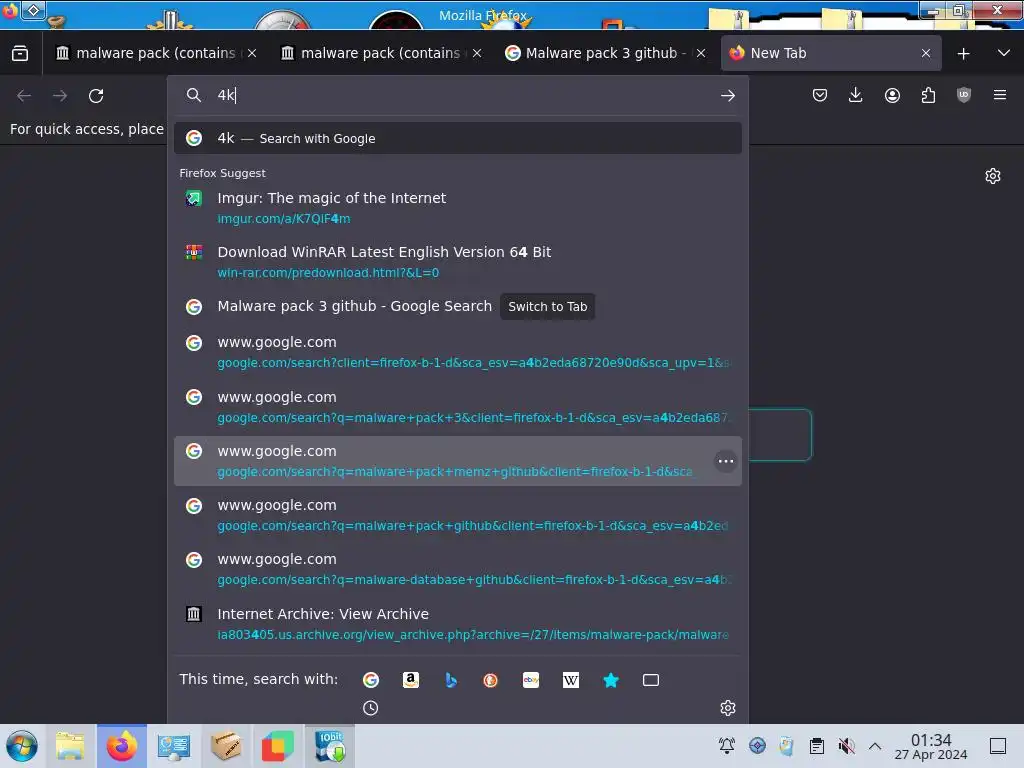Search this time with Wikipedia icon
The image size is (1024, 768).
pyautogui.click(x=571, y=680)
